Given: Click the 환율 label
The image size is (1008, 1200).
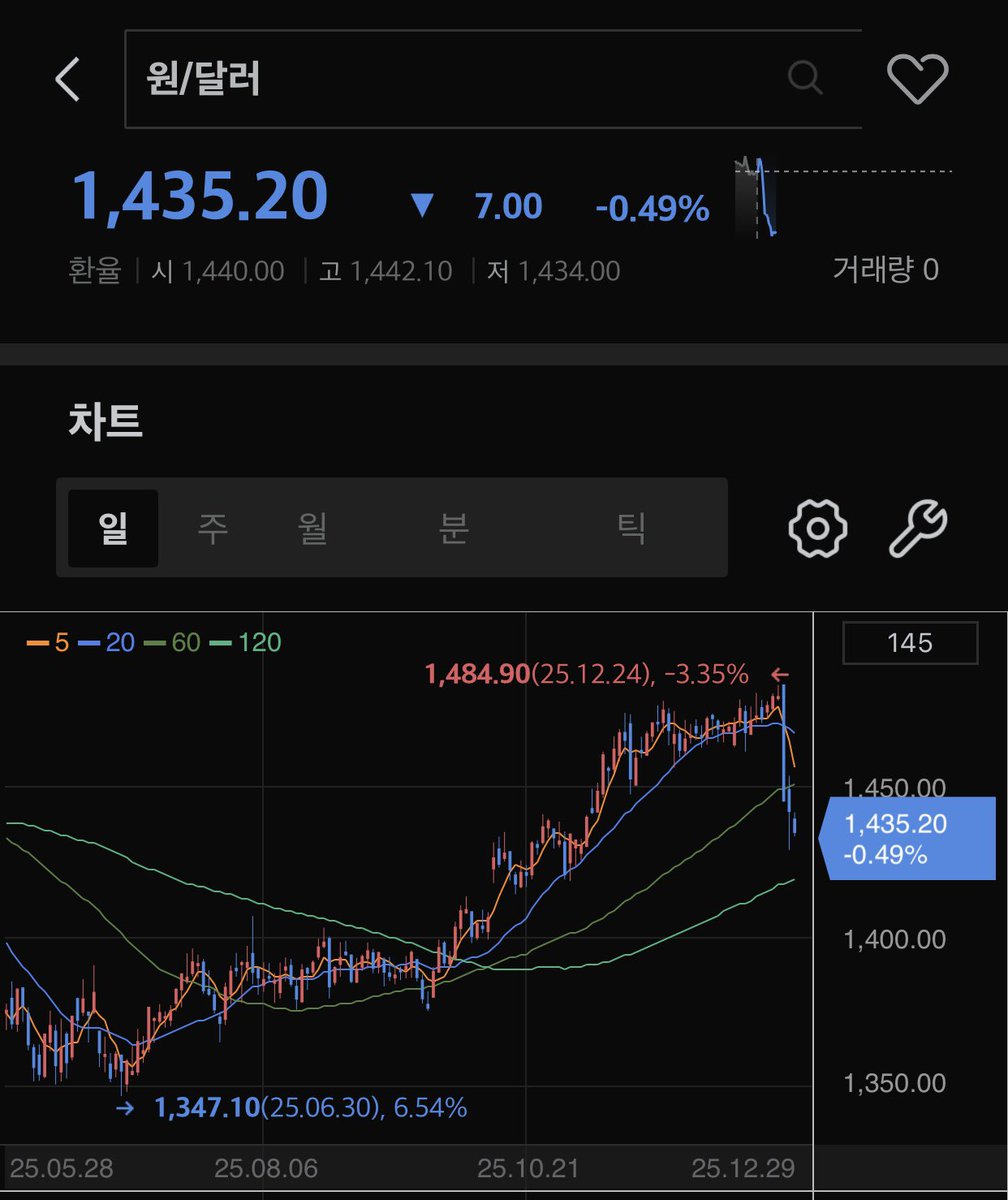Looking at the screenshot, I should (95, 270).
